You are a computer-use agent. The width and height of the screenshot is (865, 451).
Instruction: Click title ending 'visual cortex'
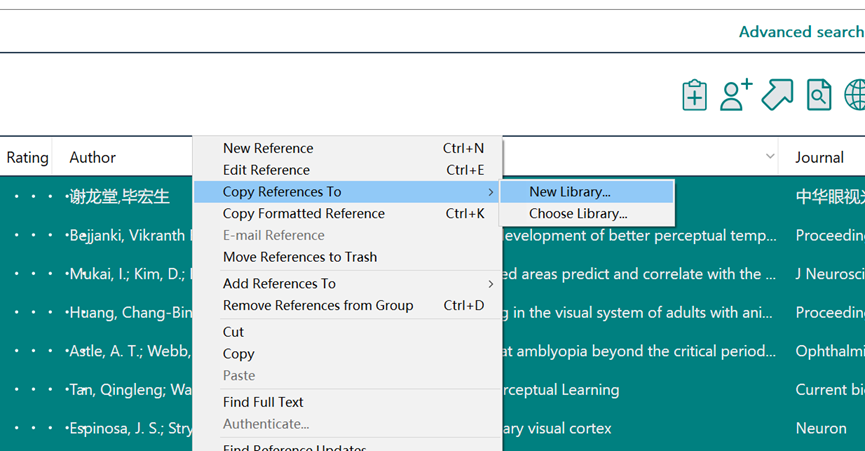pos(557,428)
